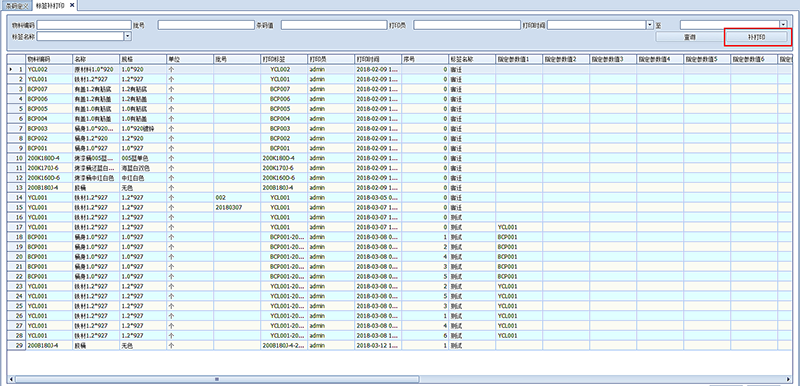Click the 标签名称 column header in grid

[472, 59]
